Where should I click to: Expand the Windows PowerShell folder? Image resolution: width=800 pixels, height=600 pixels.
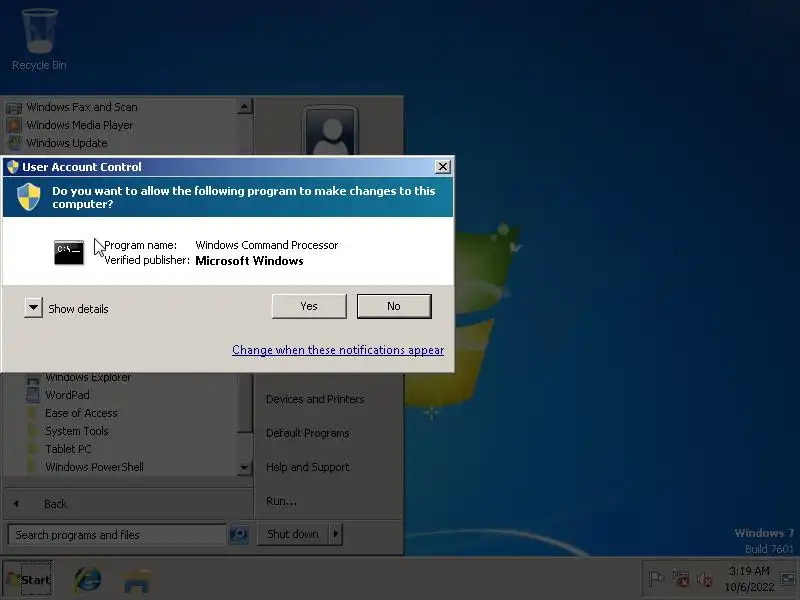(94, 467)
